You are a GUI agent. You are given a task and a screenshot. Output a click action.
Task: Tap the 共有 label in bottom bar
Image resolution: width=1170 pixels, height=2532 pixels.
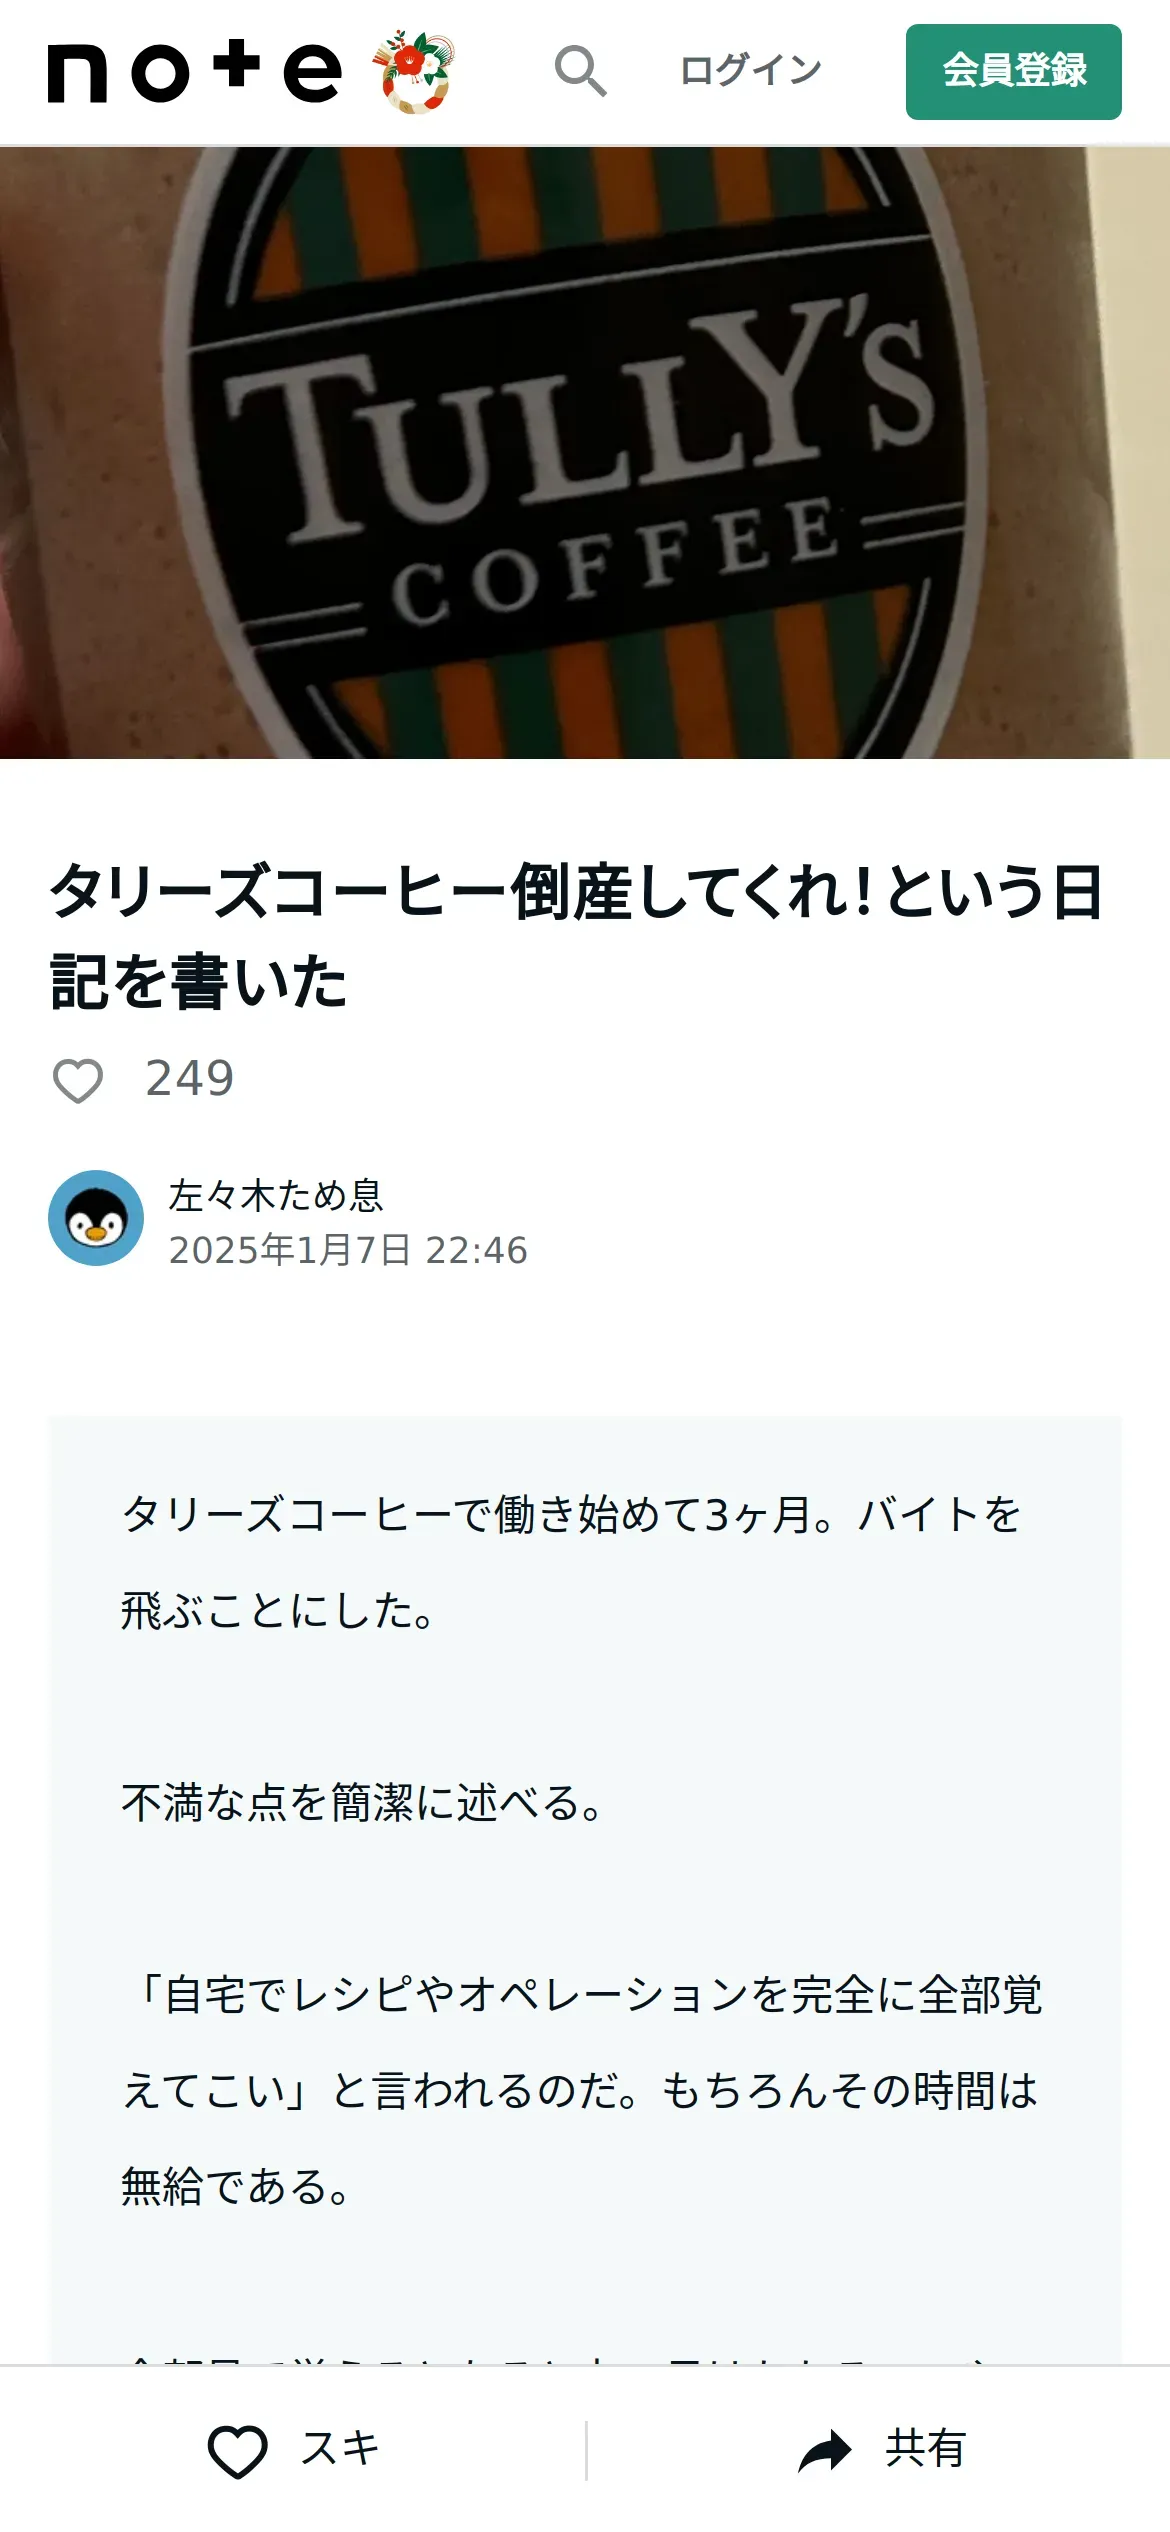[925, 2448]
